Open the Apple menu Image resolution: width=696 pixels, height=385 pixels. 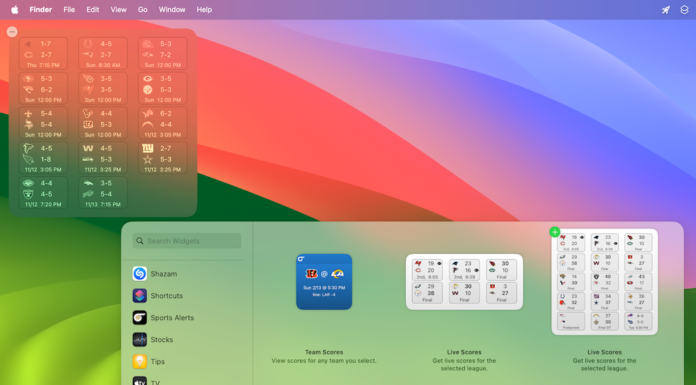15,10
